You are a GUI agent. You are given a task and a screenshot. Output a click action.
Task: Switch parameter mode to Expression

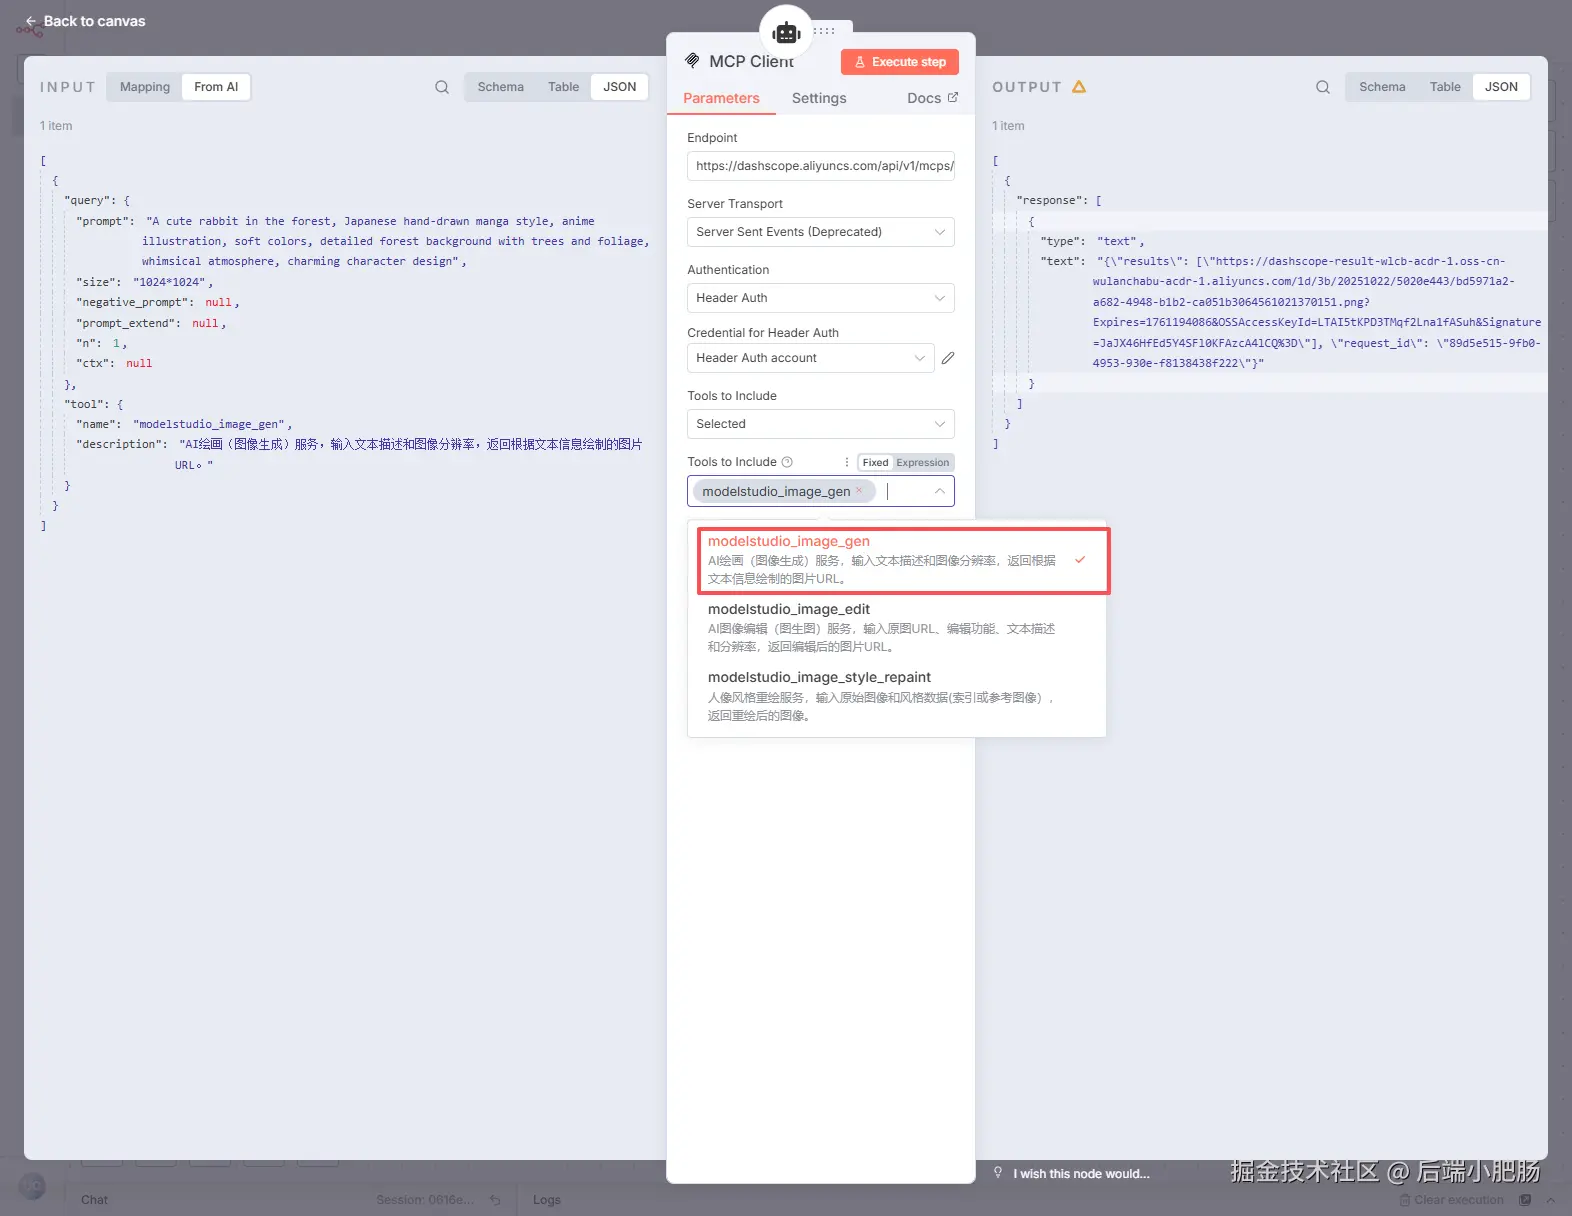(x=923, y=462)
